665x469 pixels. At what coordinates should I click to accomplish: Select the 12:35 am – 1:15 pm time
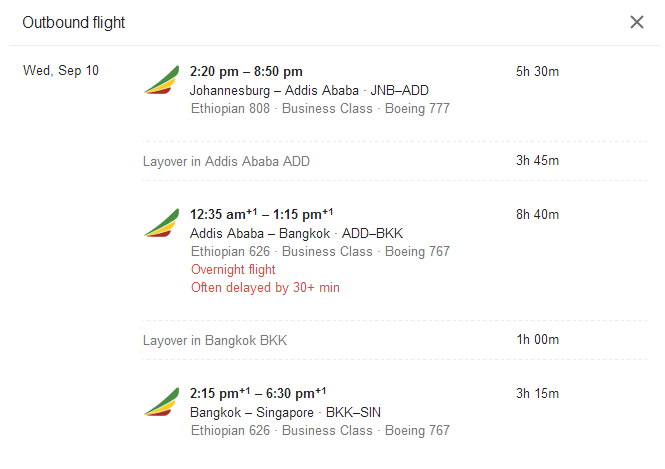click(262, 214)
